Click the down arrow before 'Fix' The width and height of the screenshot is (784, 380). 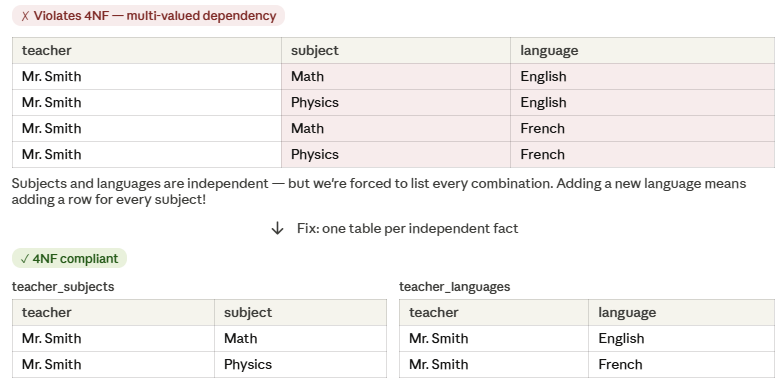coord(278,228)
